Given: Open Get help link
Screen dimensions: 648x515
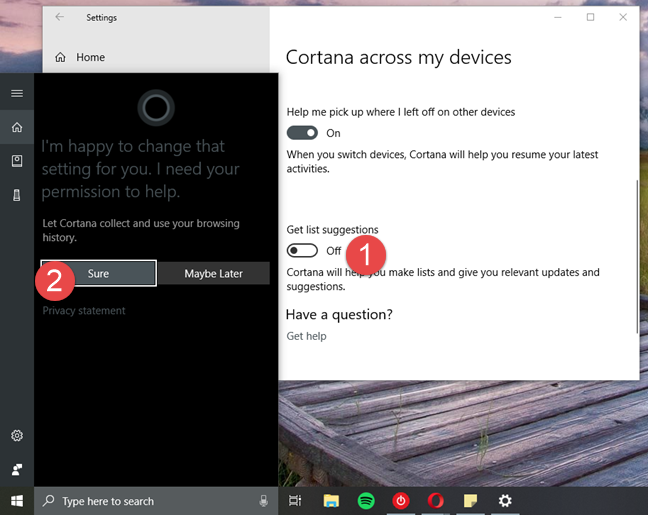Looking at the screenshot, I should click(306, 336).
